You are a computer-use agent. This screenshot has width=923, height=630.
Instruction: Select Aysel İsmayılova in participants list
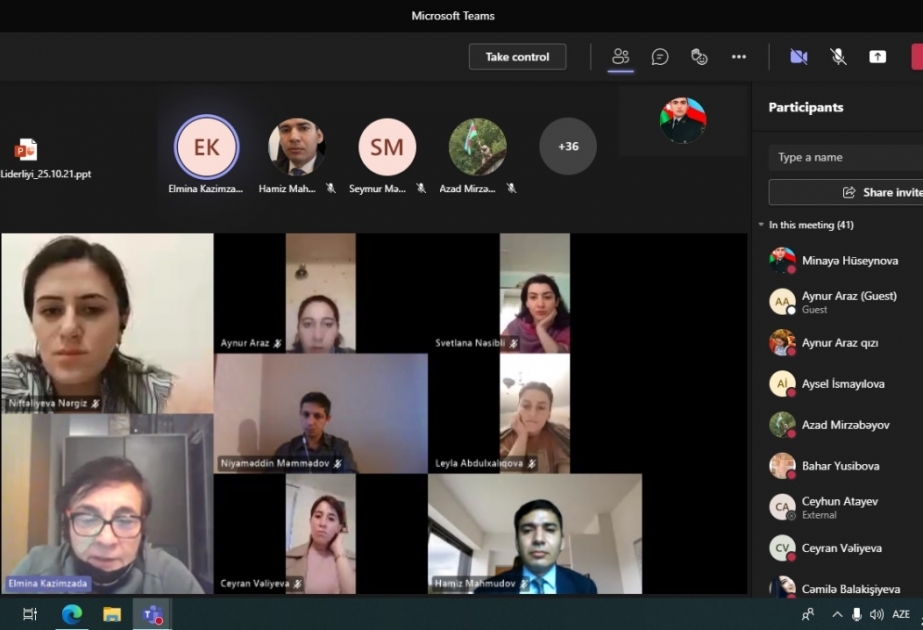click(x=840, y=384)
